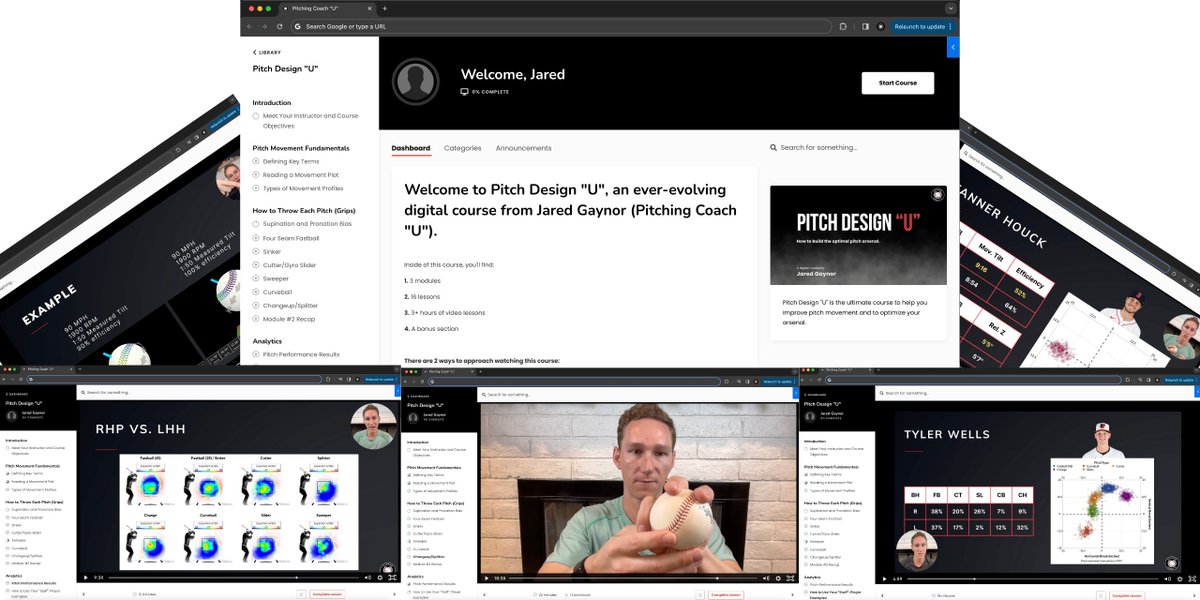Open Pitch Performance Results in main sidebar
This screenshot has width=1200, height=600.
(301, 354)
